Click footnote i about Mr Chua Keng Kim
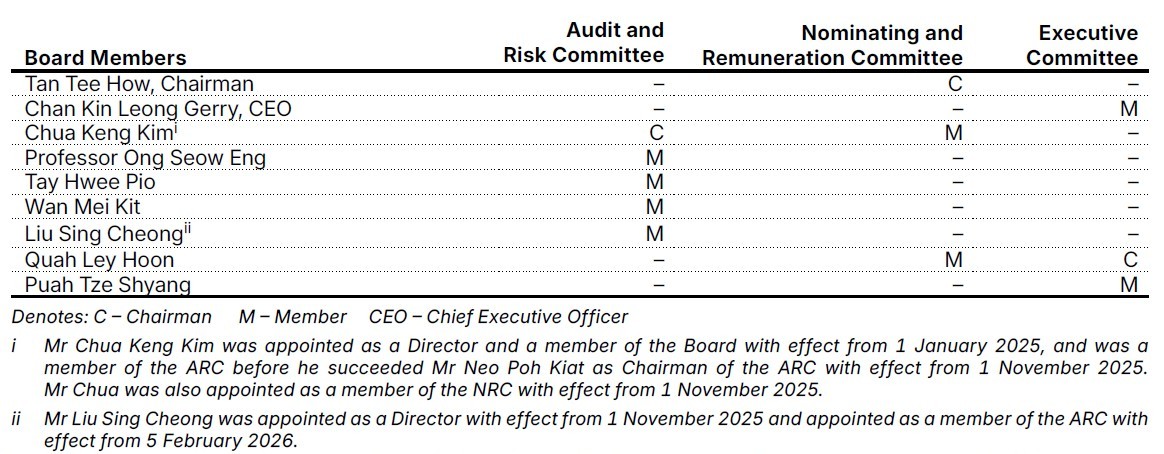The width and height of the screenshot is (1164, 454). point(596,366)
